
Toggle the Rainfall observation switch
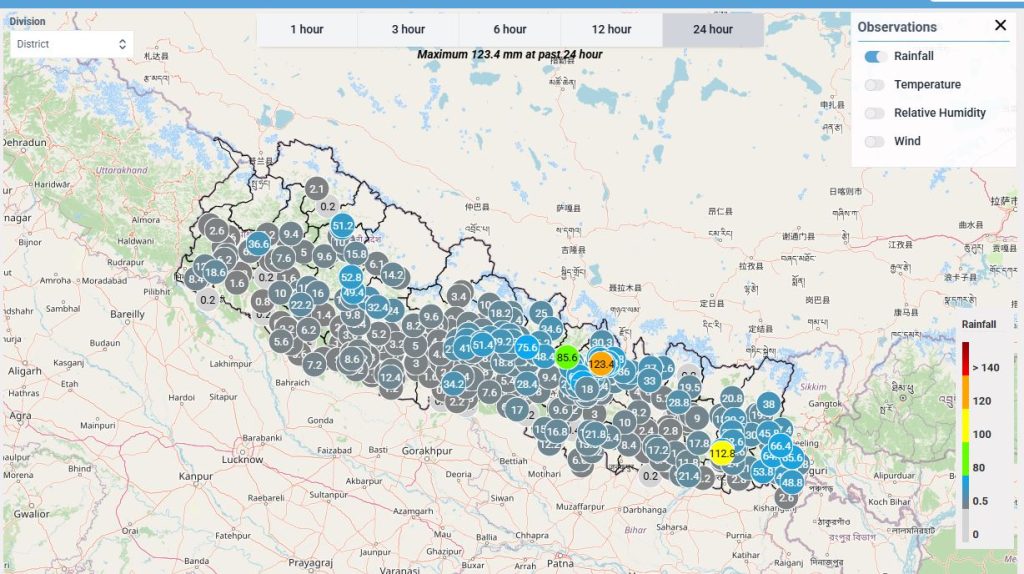pyautogui.click(x=875, y=56)
